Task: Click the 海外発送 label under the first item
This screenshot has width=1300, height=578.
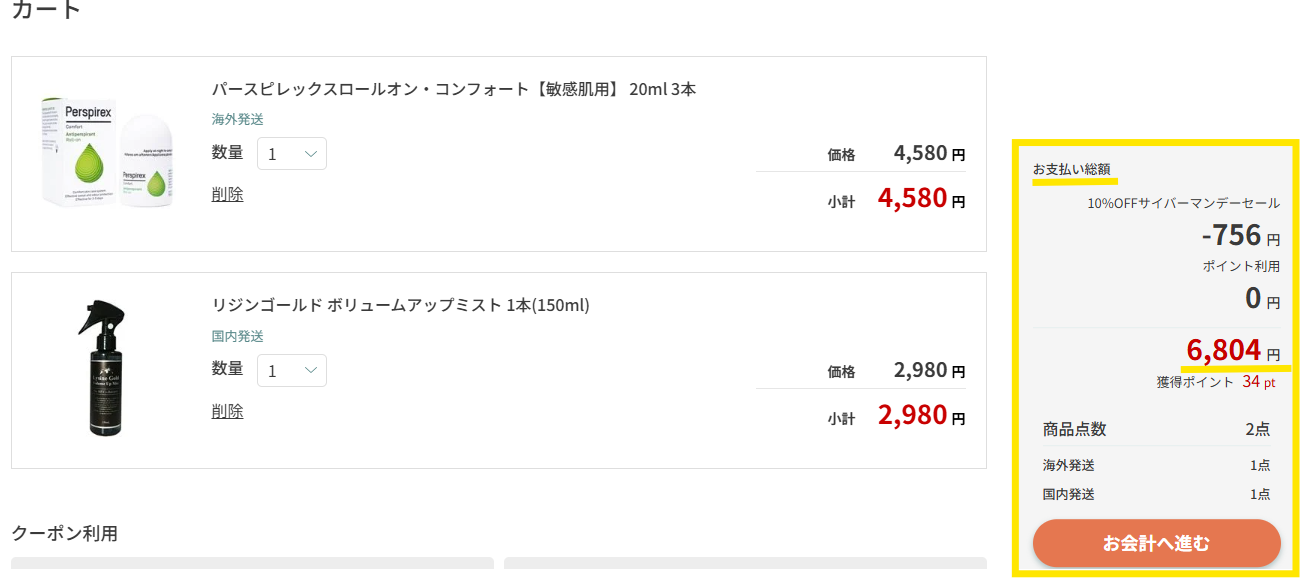Action: pyautogui.click(x=237, y=119)
